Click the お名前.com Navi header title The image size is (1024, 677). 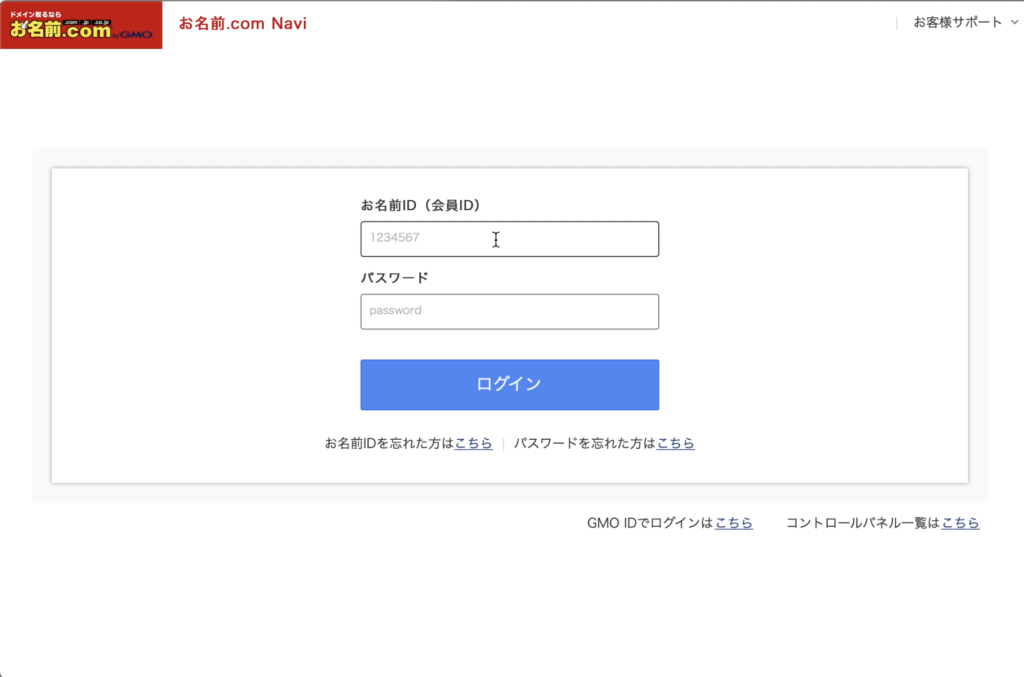(x=242, y=23)
